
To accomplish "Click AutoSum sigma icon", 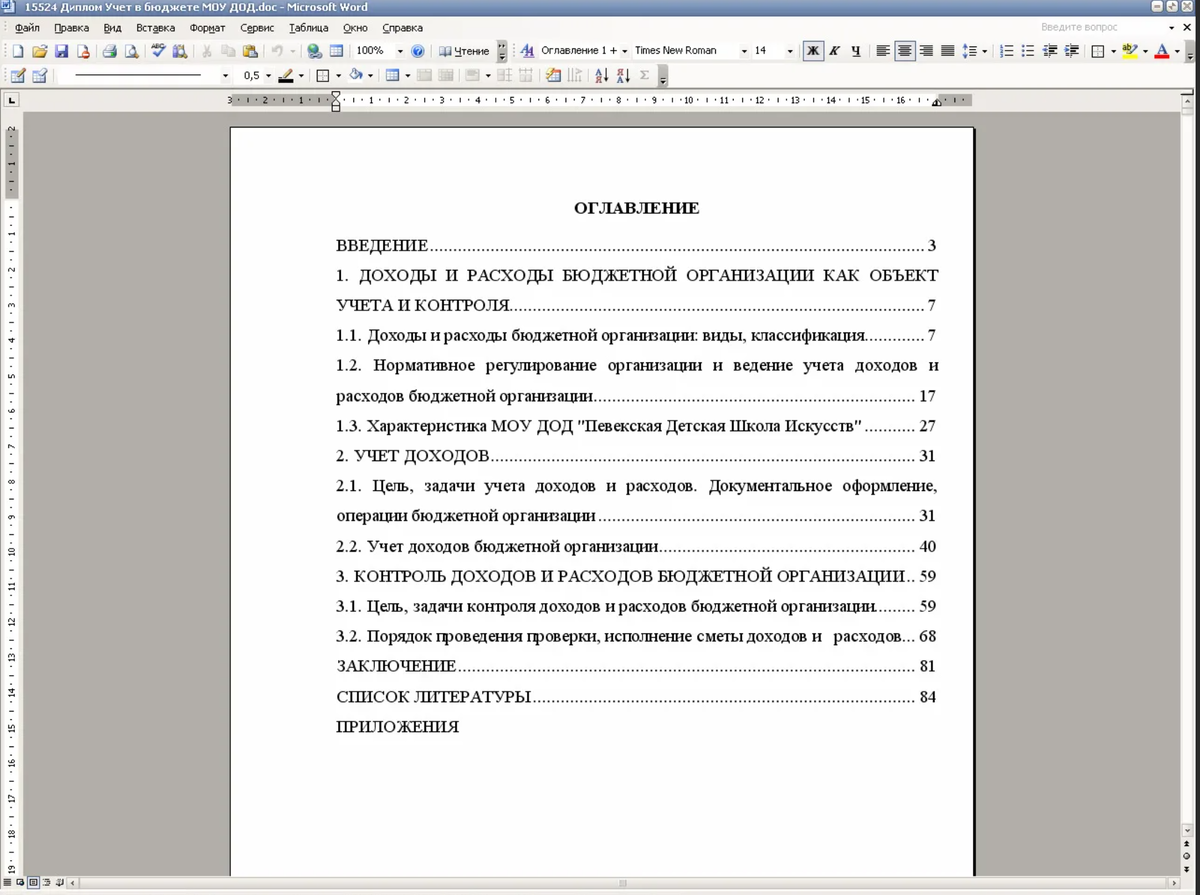I will tap(644, 75).
